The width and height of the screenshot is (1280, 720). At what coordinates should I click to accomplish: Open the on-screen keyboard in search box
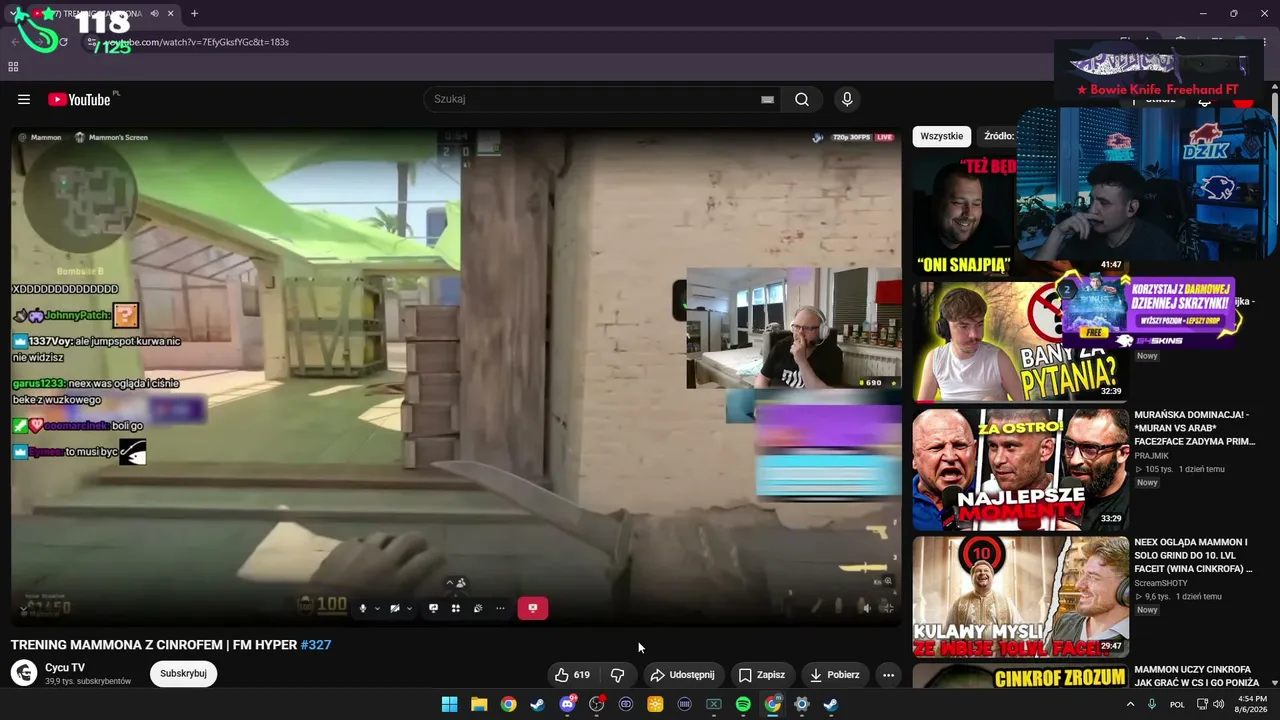[x=767, y=99]
